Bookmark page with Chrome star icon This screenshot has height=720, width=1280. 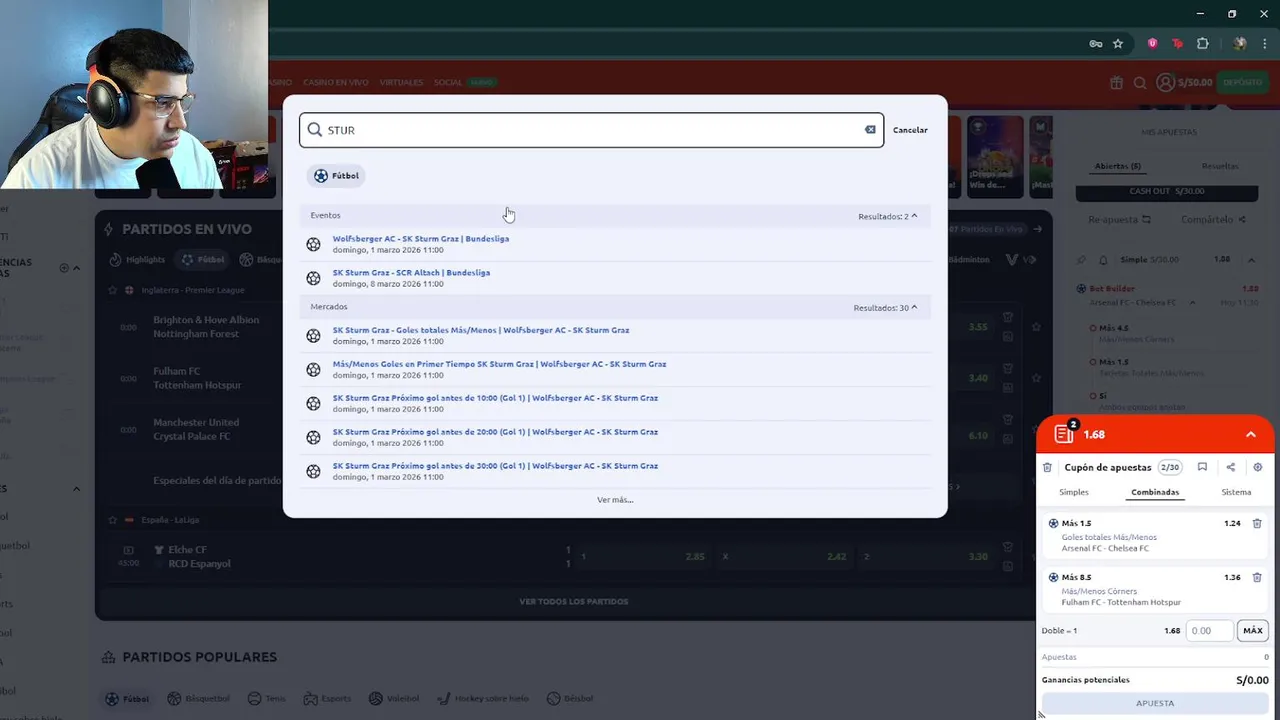click(x=1118, y=44)
